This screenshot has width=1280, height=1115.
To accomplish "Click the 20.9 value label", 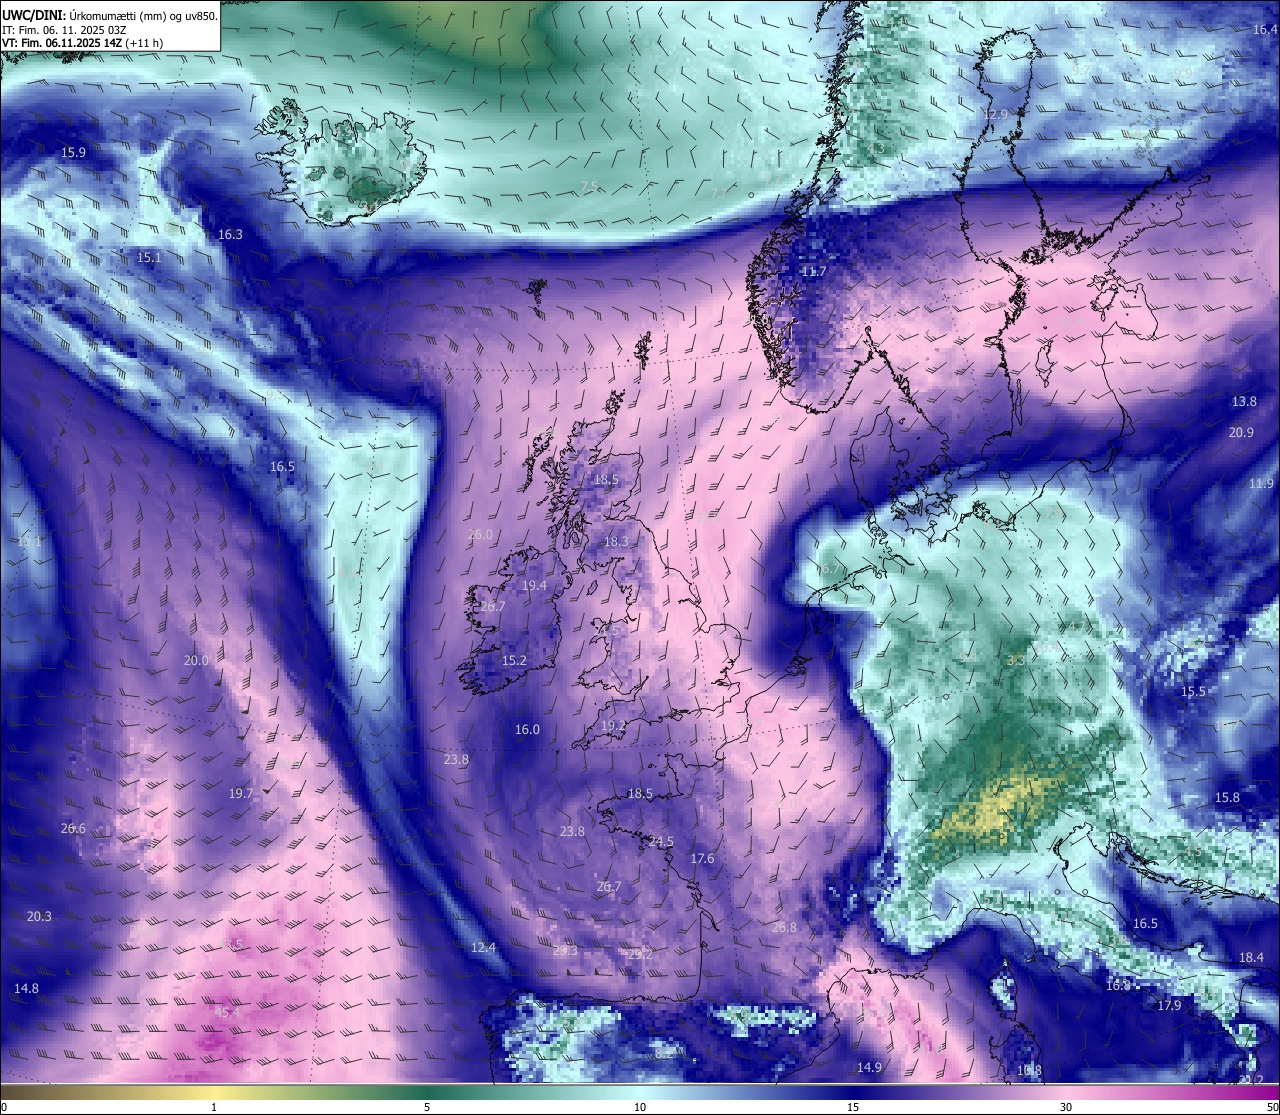I will pyautogui.click(x=1241, y=433).
